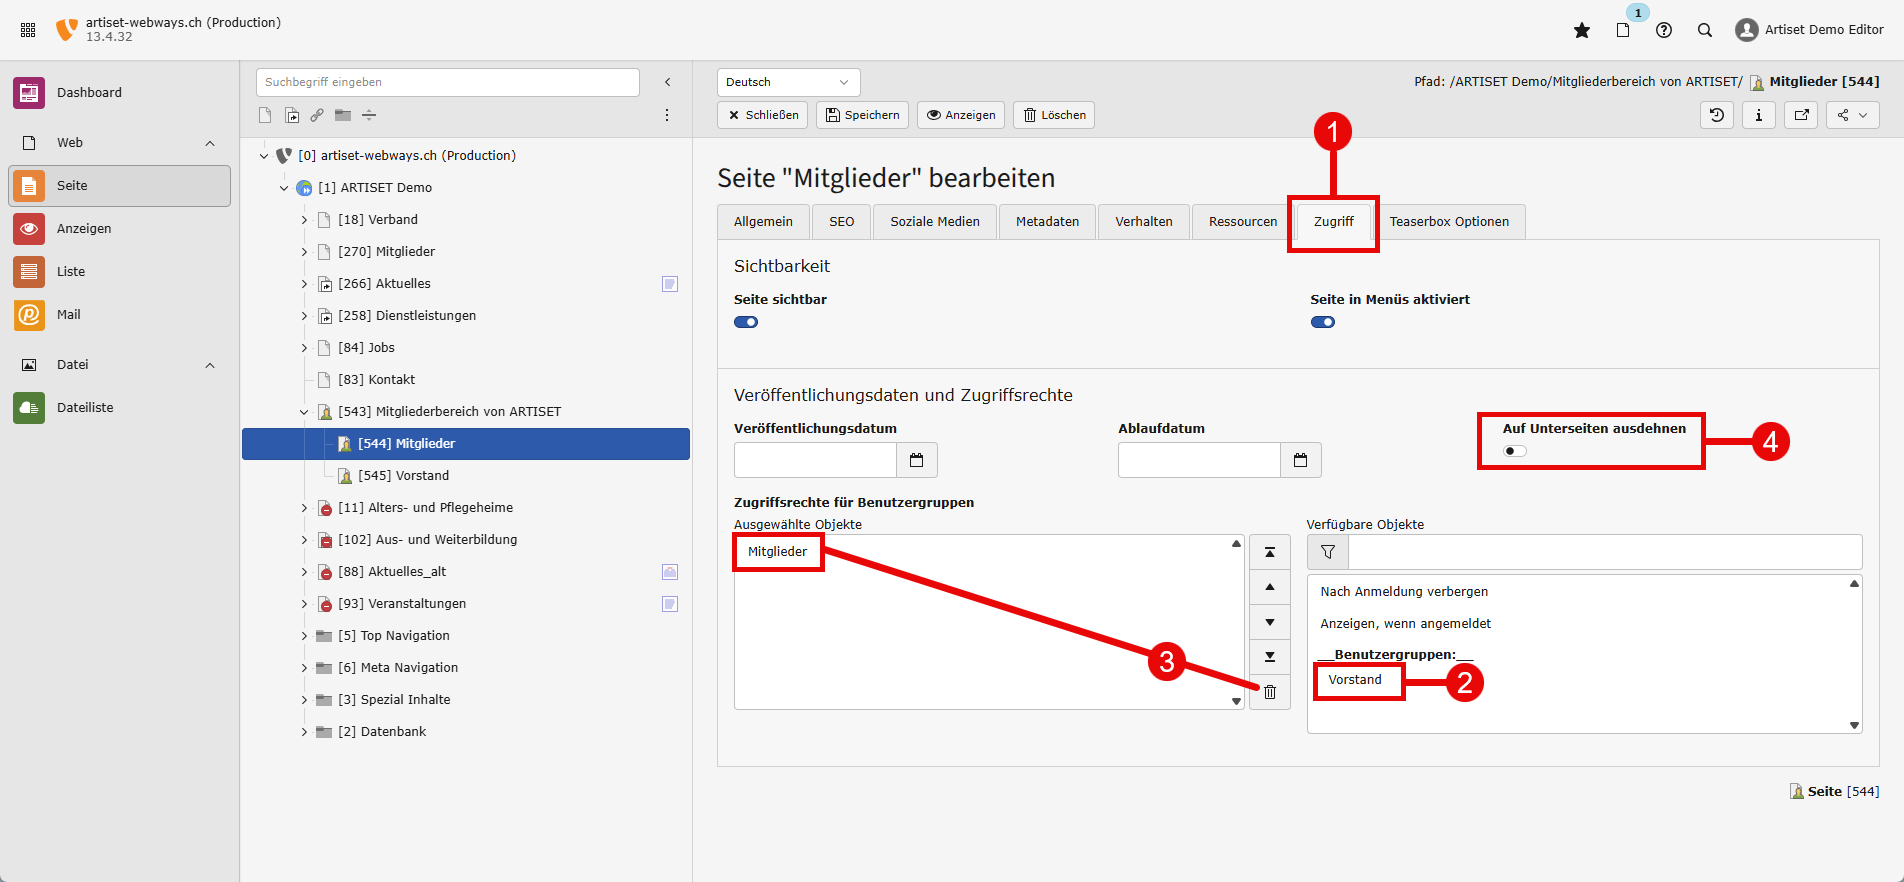Select Alters- und Pflegeheime page
1904x882 pixels.
(x=425, y=508)
